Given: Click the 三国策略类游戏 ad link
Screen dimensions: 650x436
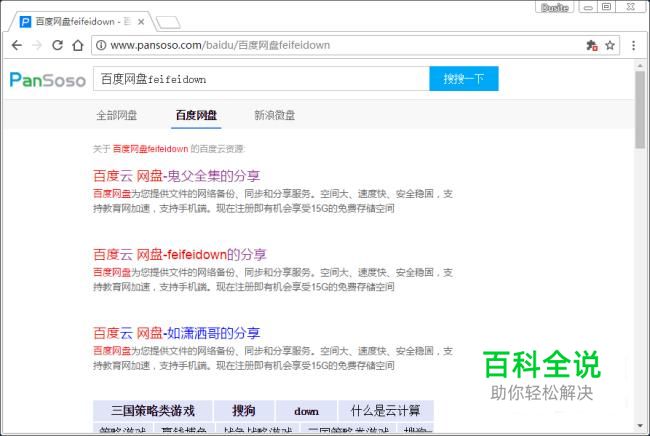Looking at the screenshot, I should coord(153,410).
